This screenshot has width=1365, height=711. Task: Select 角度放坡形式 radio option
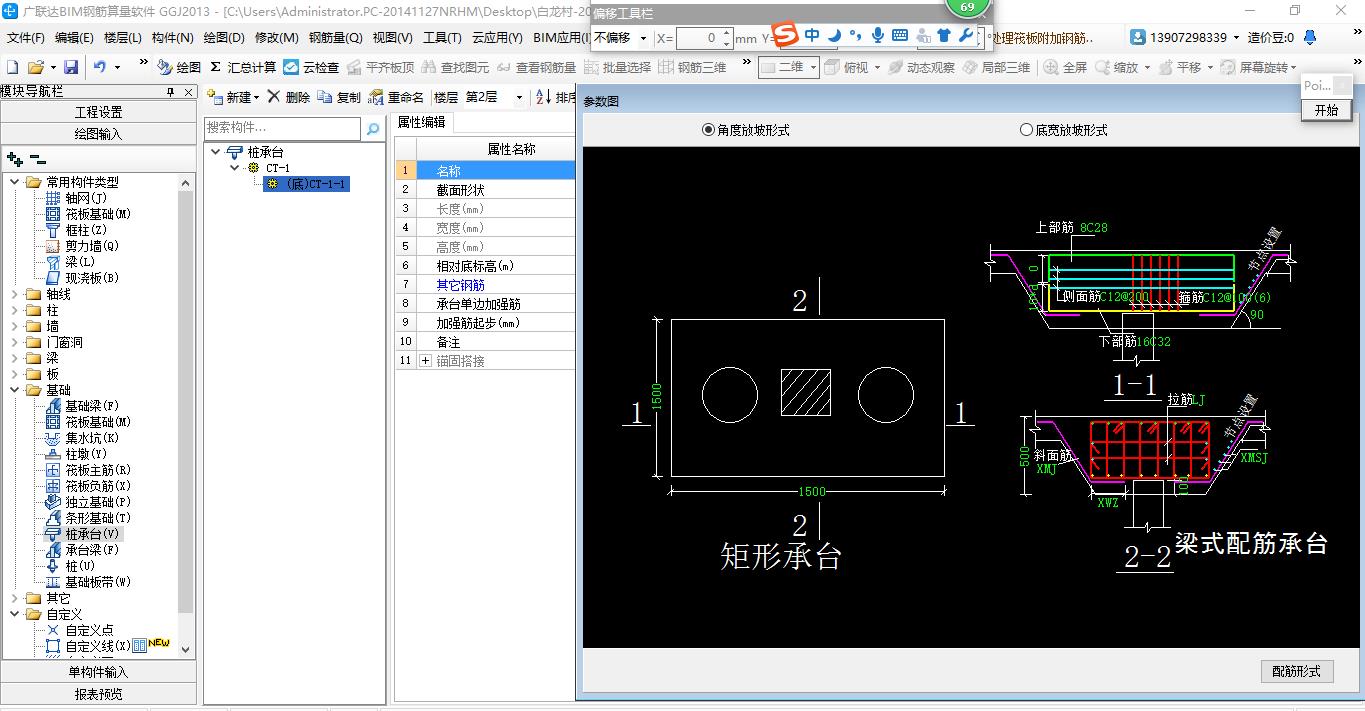(745, 130)
